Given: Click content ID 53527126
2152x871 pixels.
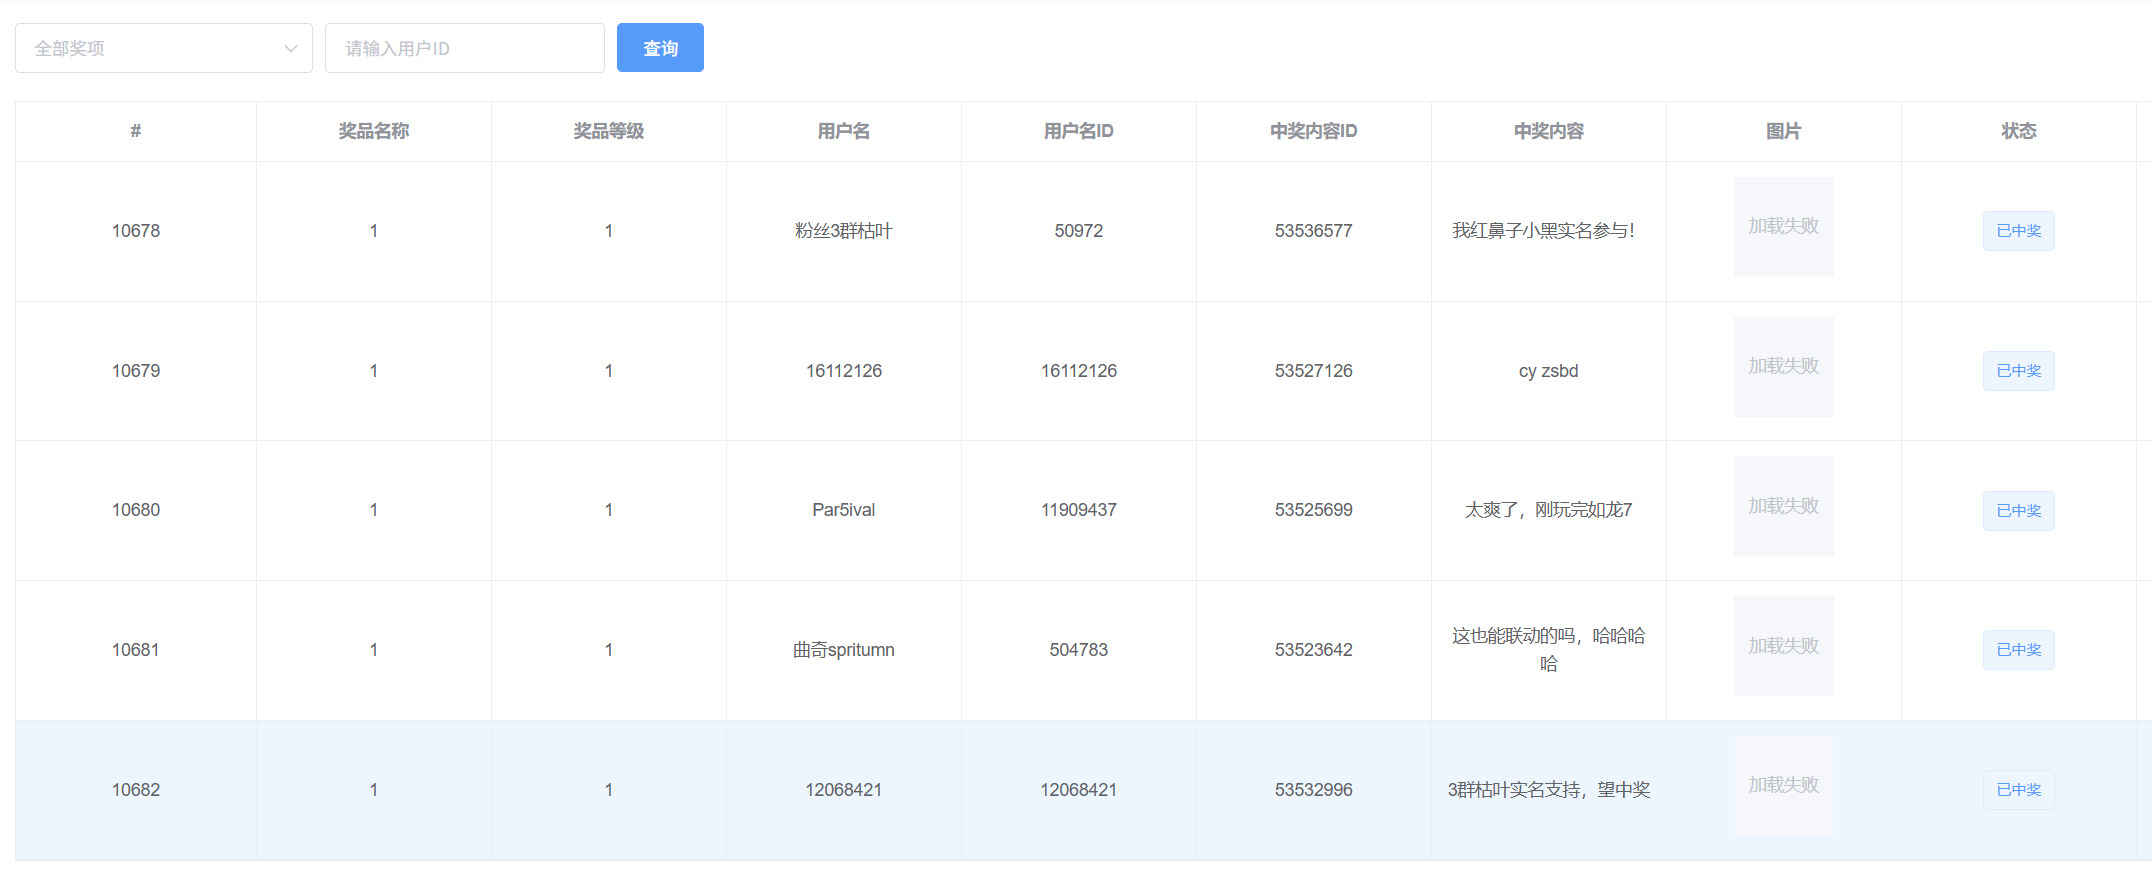Looking at the screenshot, I should [1314, 371].
